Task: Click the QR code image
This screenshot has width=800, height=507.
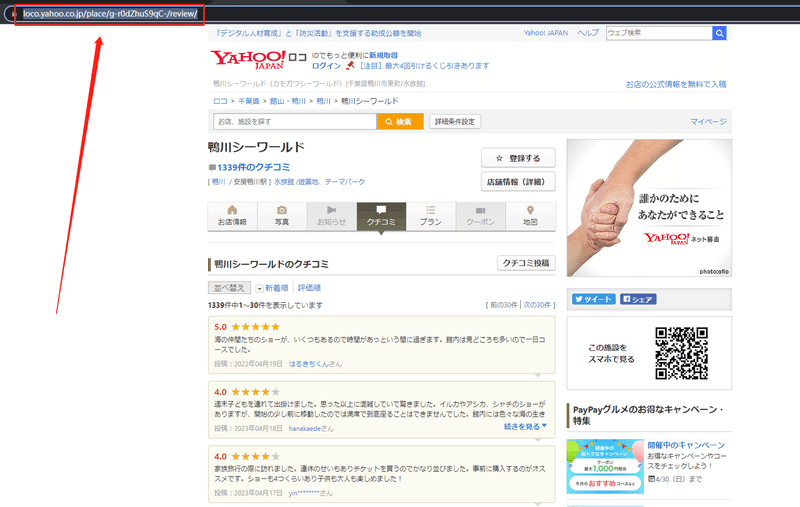Action: [681, 353]
